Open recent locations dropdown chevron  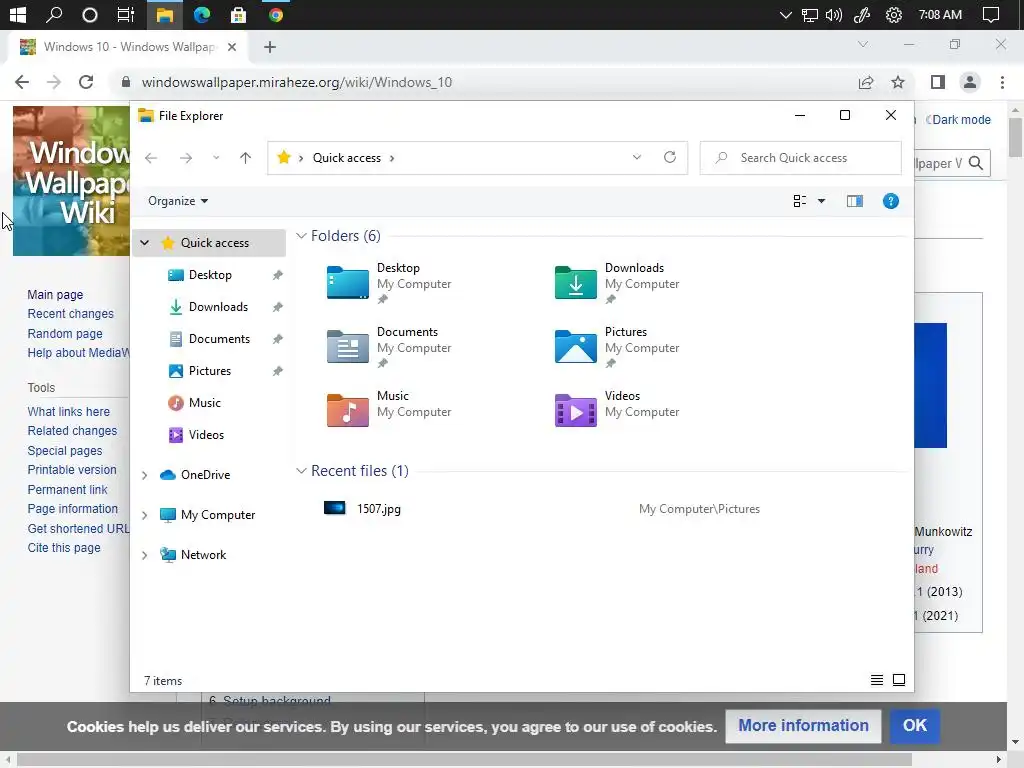click(216, 158)
